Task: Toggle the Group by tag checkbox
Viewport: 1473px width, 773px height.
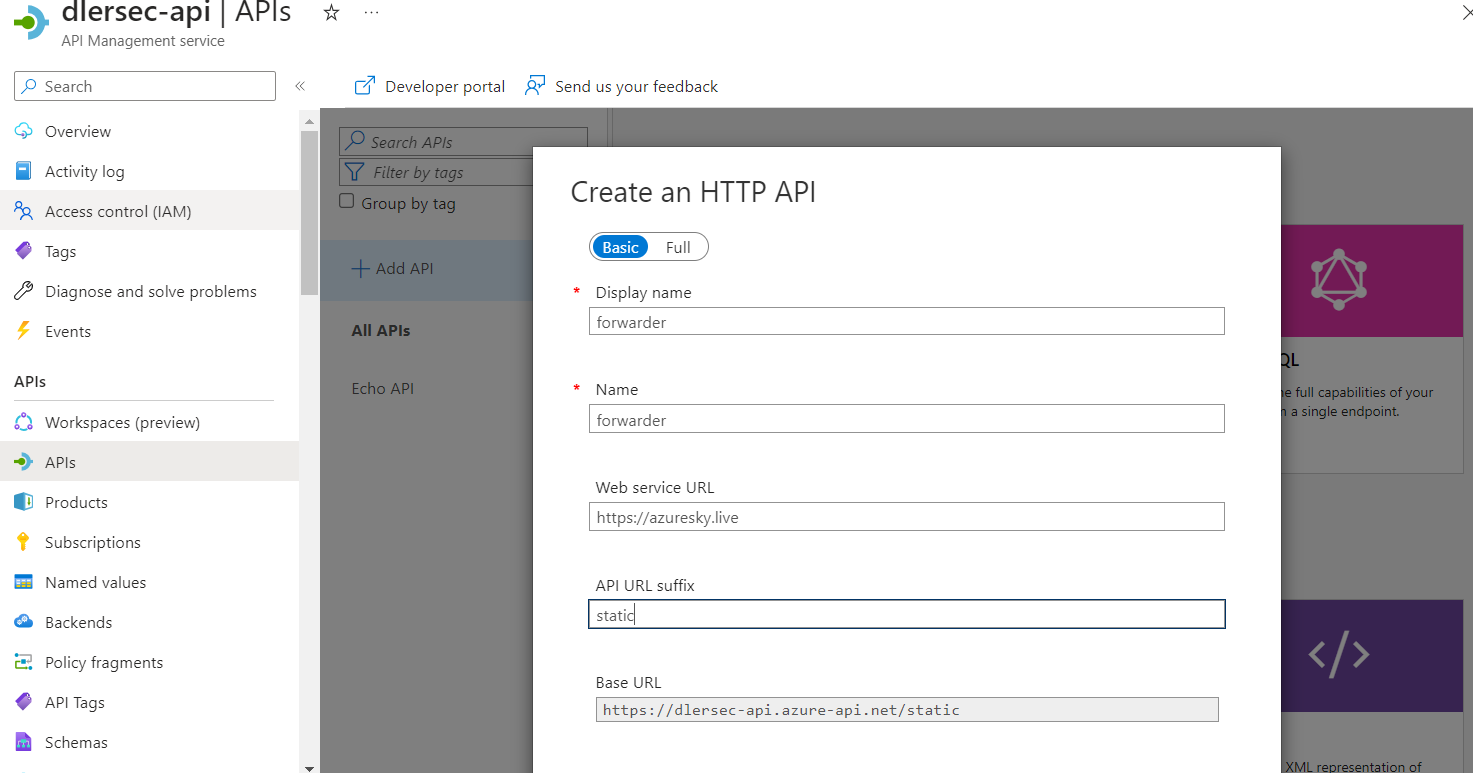Action: coord(347,201)
